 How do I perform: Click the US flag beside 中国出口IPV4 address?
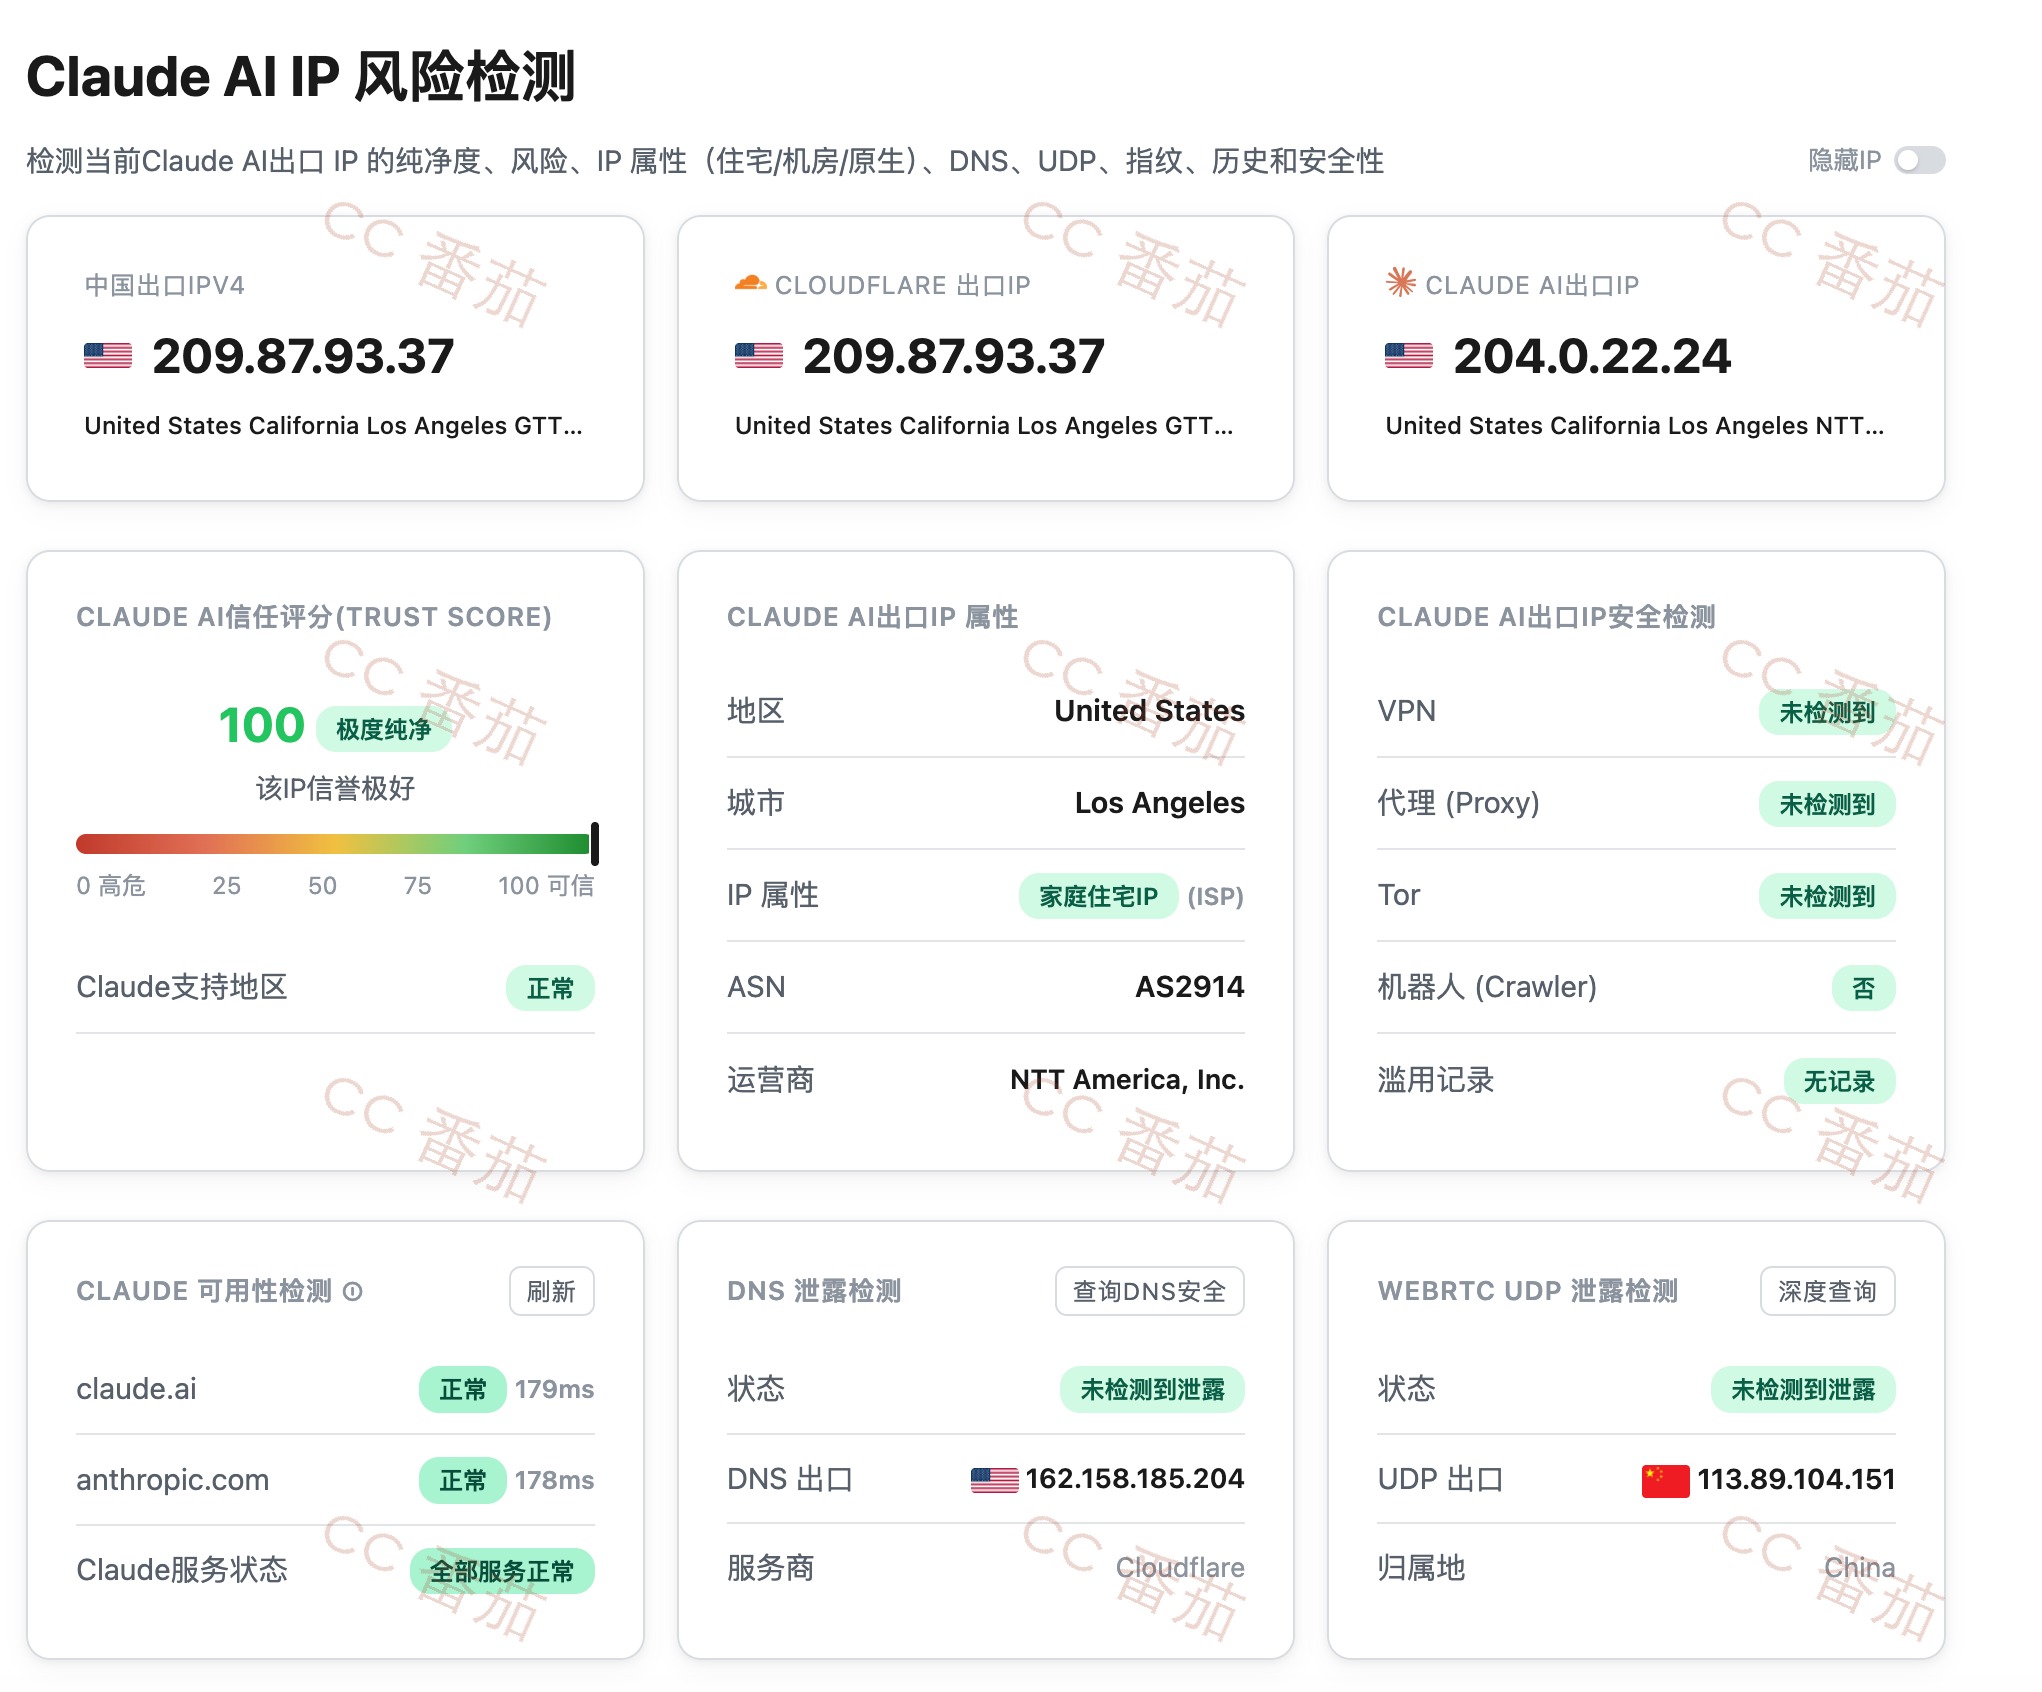pyautogui.click(x=108, y=356)
